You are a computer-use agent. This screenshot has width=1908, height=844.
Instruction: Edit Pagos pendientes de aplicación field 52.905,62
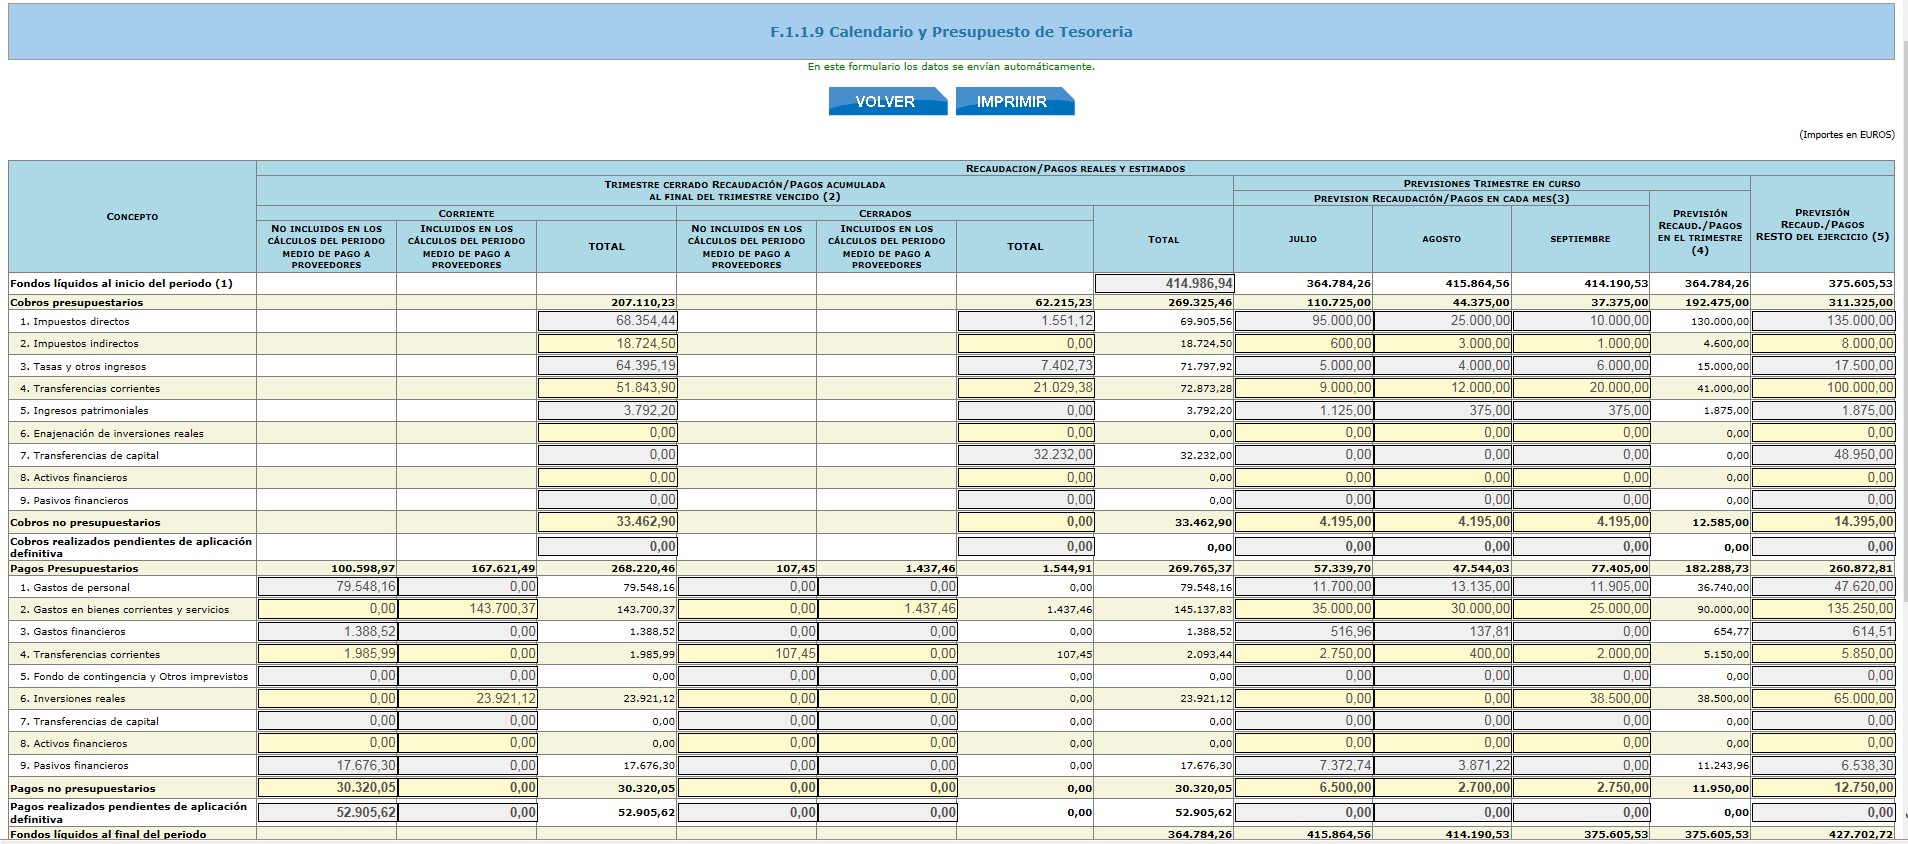coord(328,813)
